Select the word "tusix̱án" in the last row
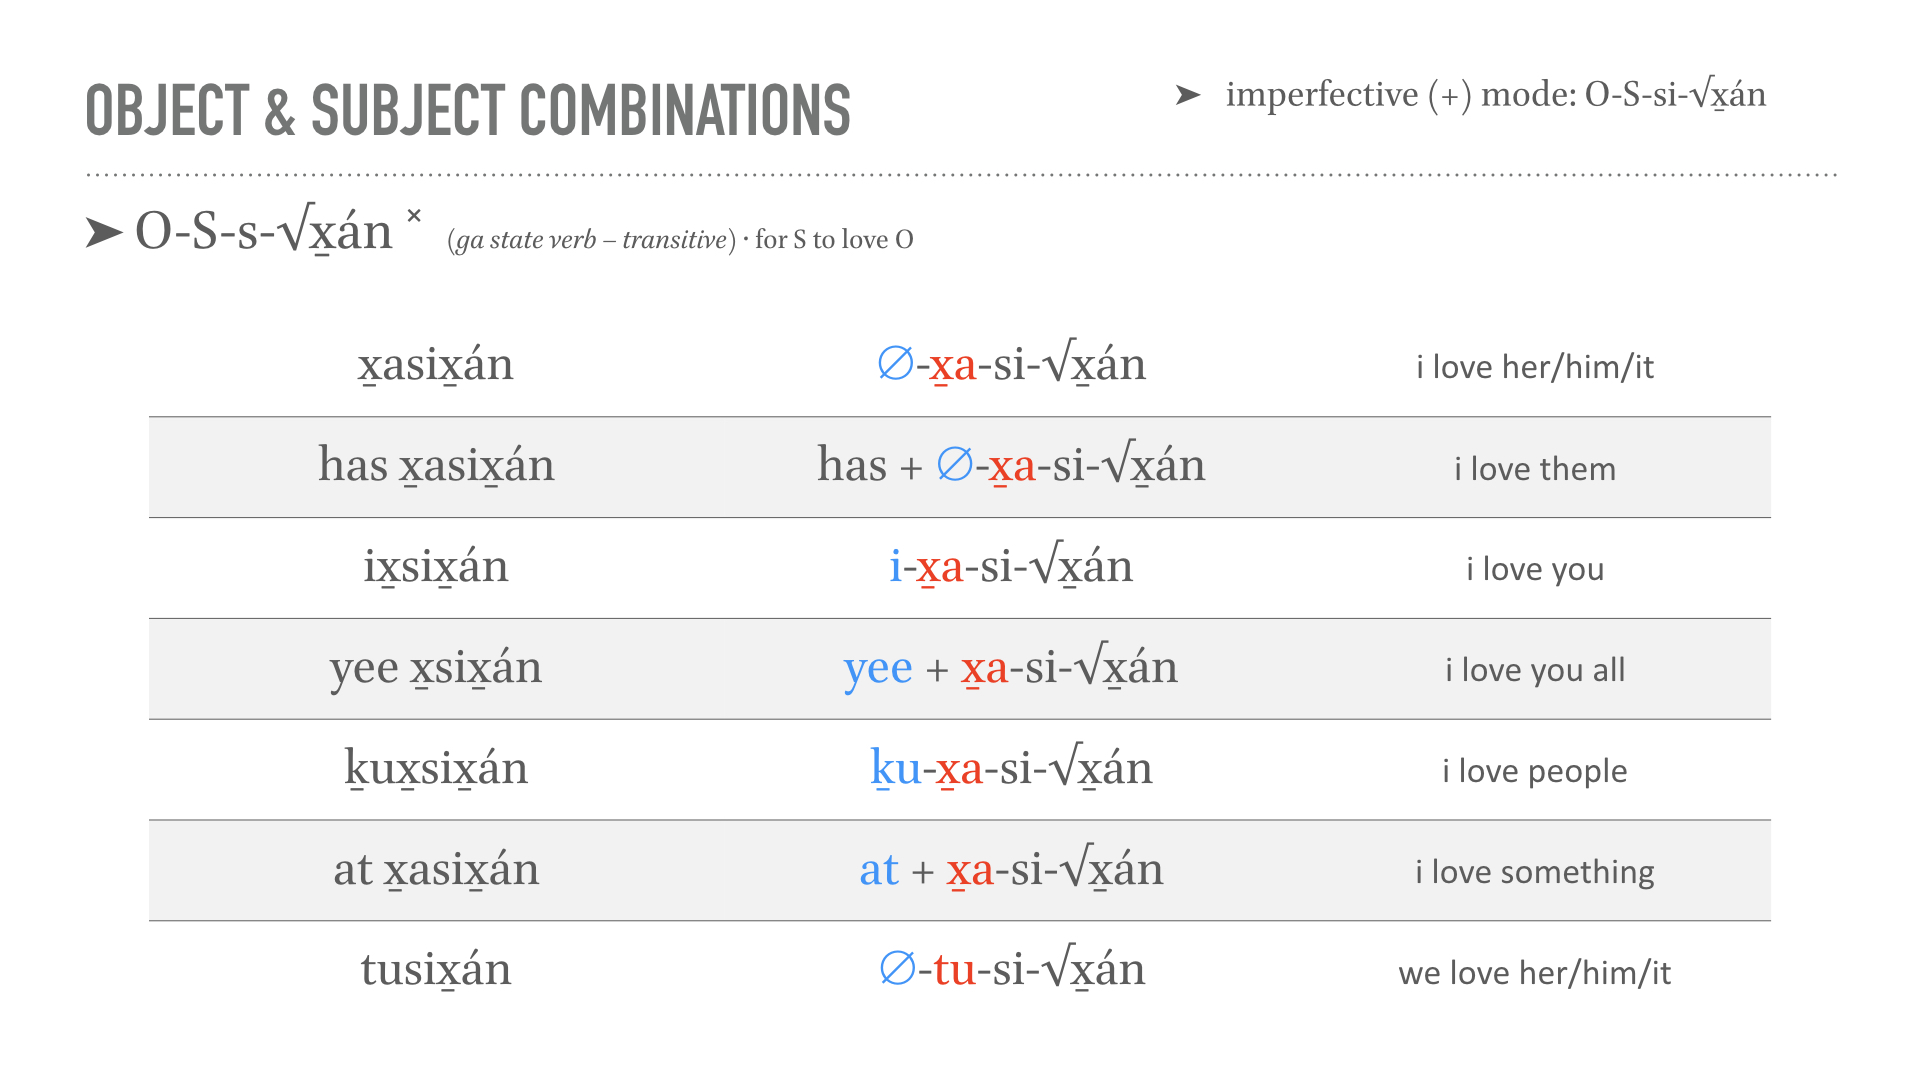Screen dimensions: 1920x1080 pos(436,970)
